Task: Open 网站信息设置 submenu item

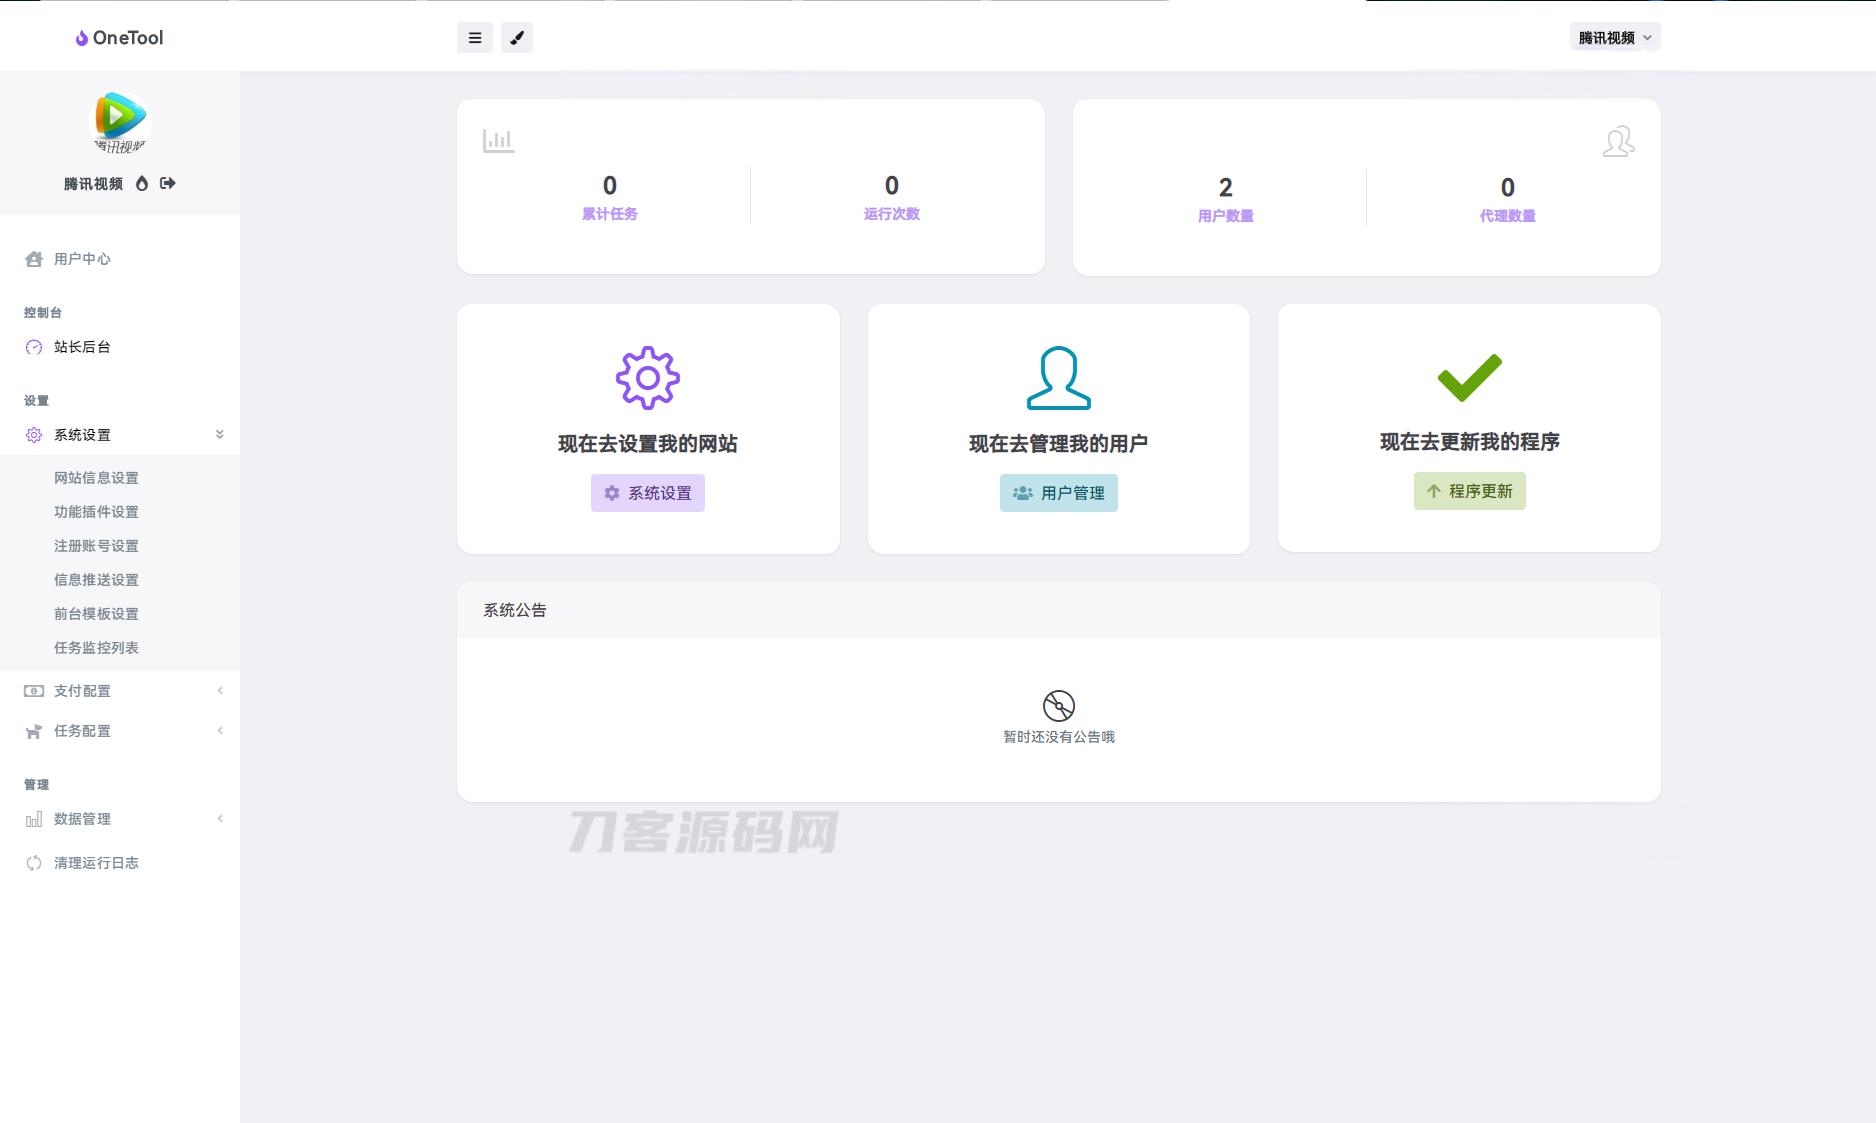Action: [x=96, y=478]
